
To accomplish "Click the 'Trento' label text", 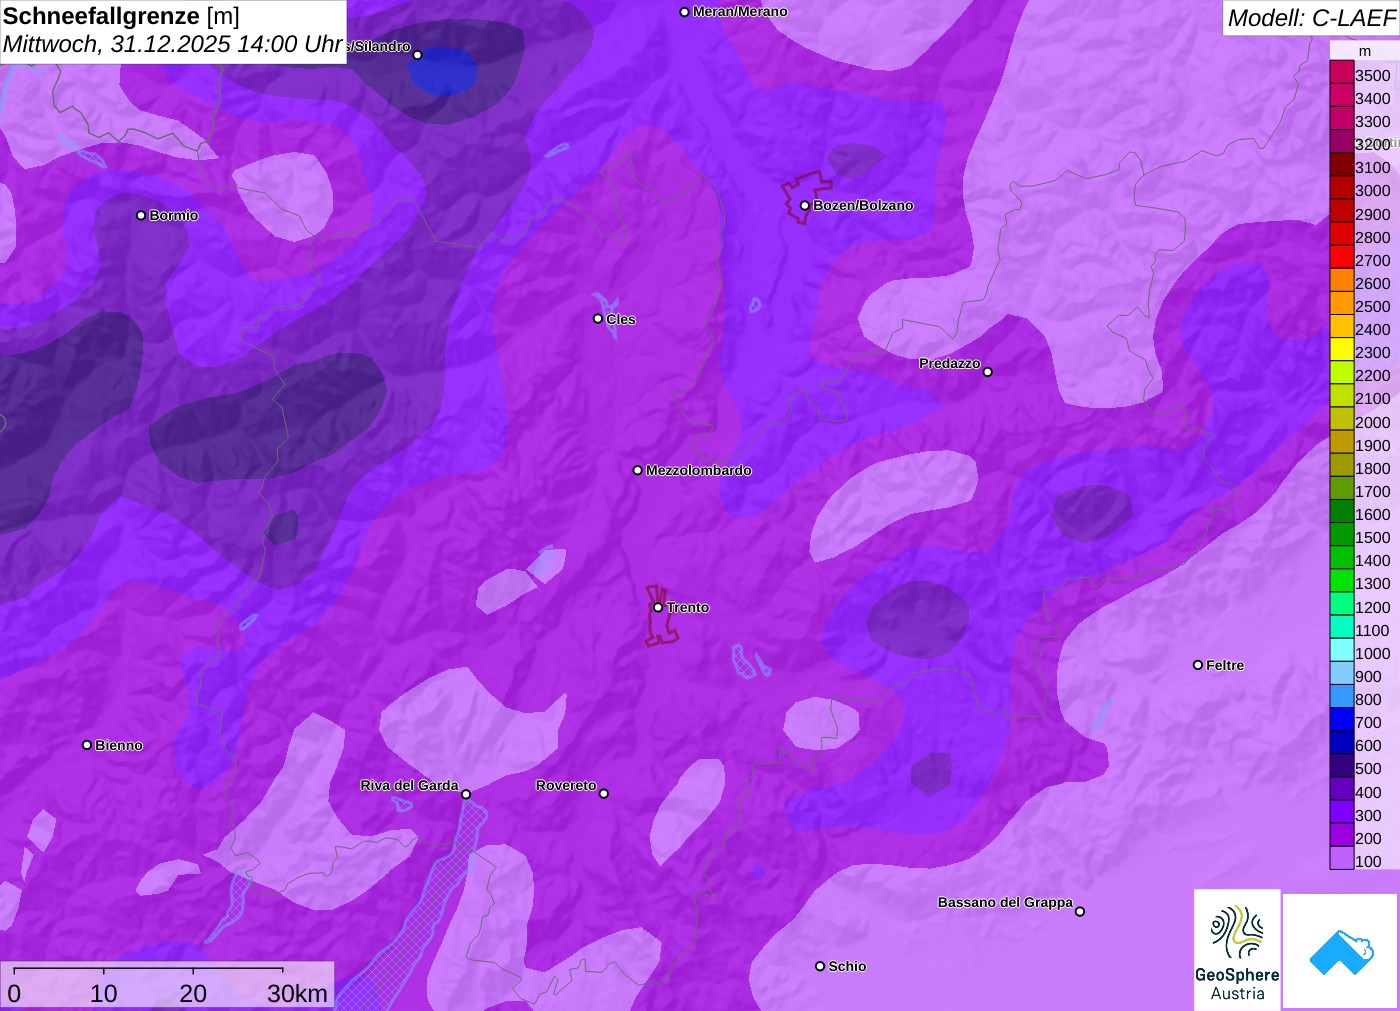I will pyautogui.click(x=688, y=608).
